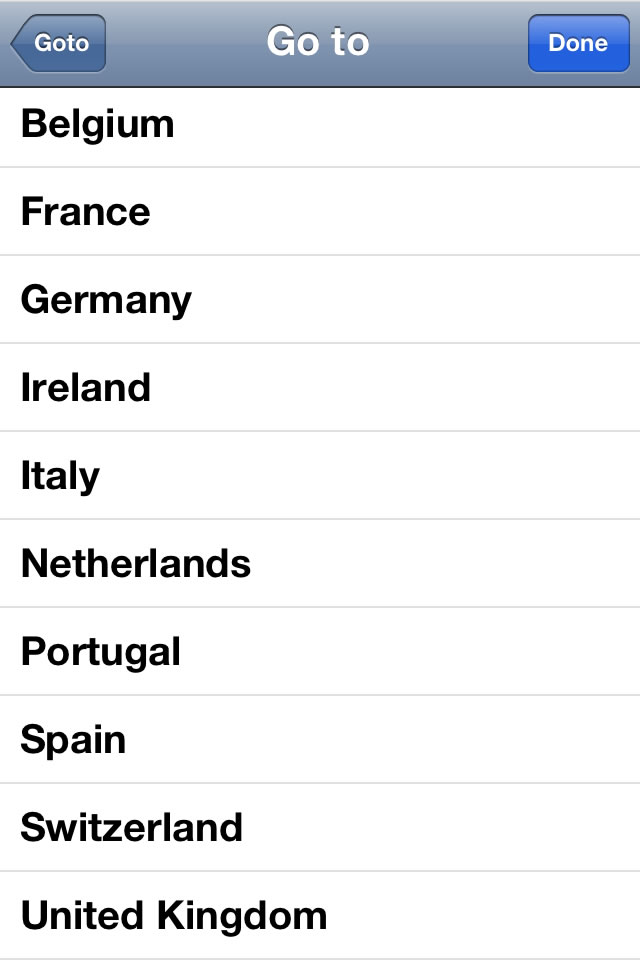Tap the blank right side of Belgium row
The width and height of the screenshot is (640, 960).
pyautogui.click(x=450, y=125)
